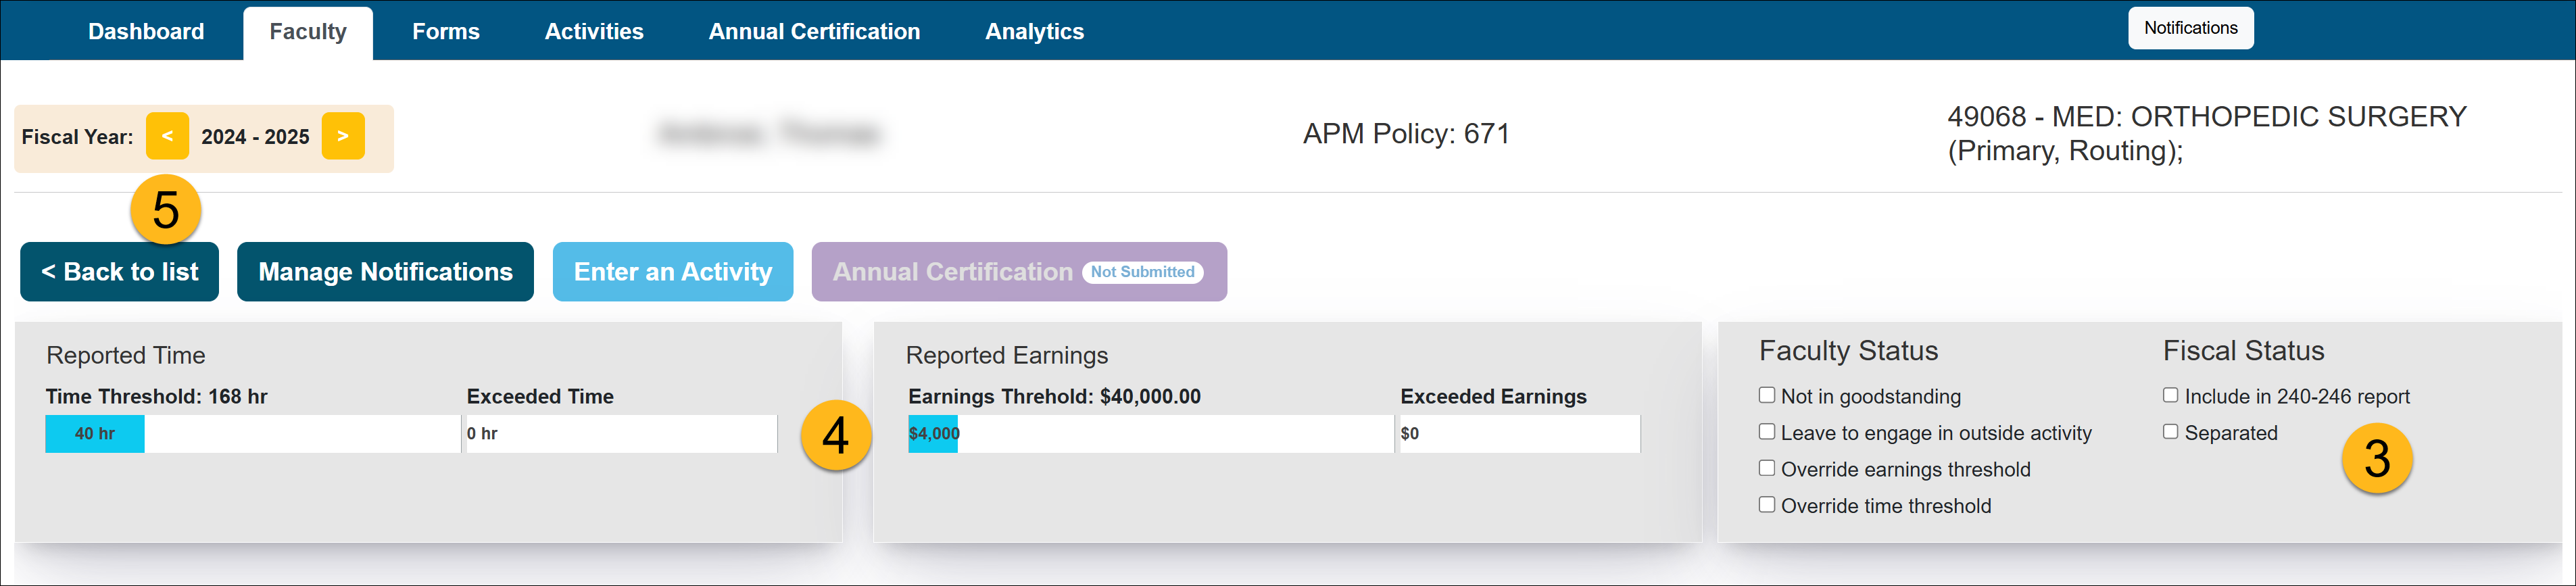The width and height of the screenshot is (2576, 586).
Task: Click the 40 hr reported time bar
Action: (x=95, y=434)
